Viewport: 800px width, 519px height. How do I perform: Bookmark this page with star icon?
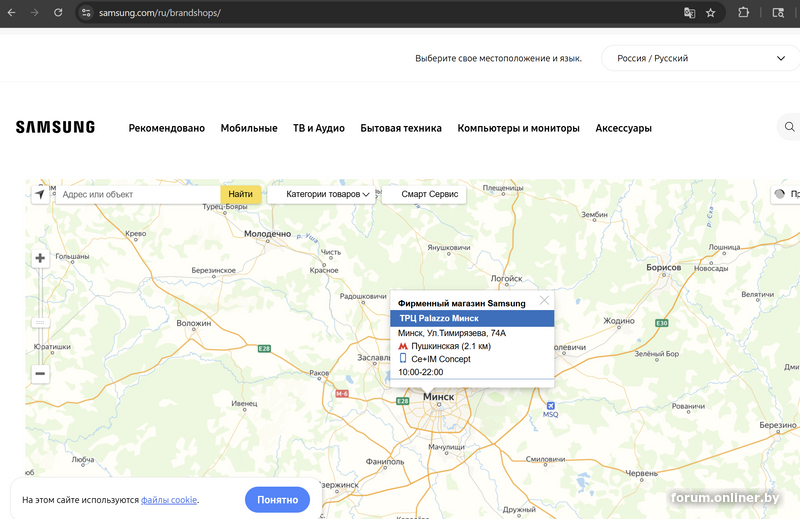click(x=711, y=13)
